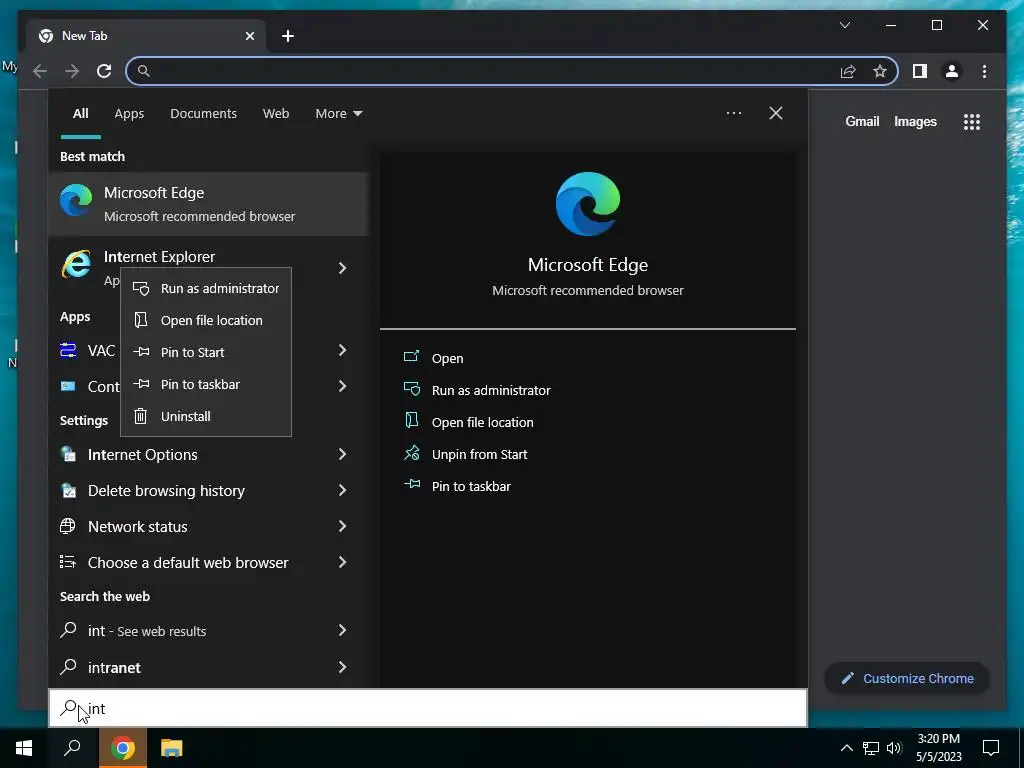Viewport: 1024px width, 768px height.
Task: Click Chrome share page icon
Action: 848,71
